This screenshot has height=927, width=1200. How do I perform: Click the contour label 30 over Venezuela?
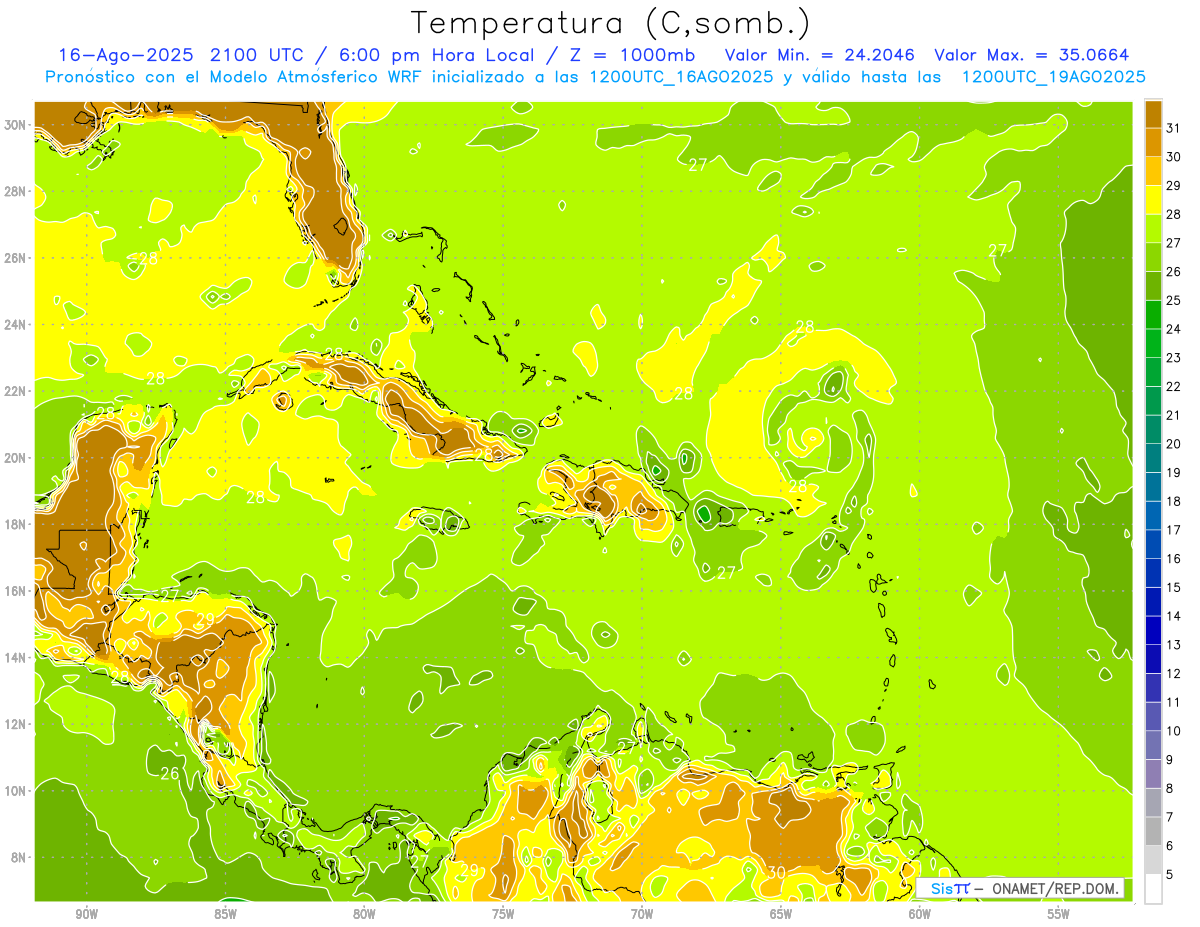[776, 872]
